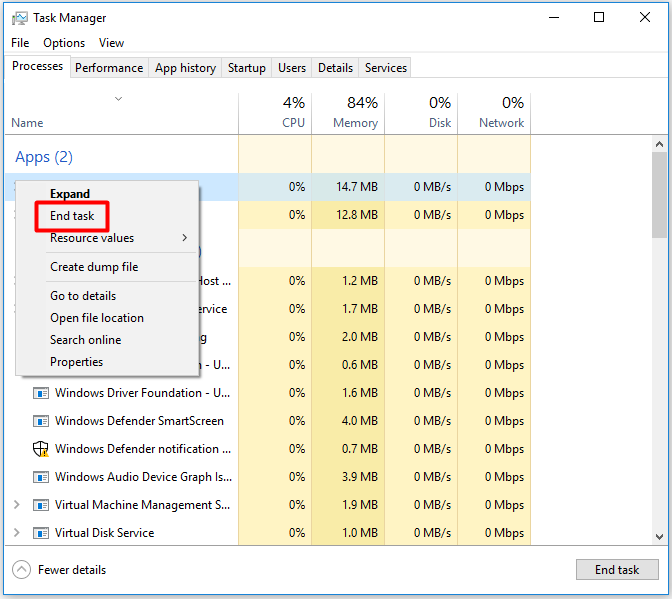The image size is (672, 599).
Task: Open the Options menu
Action: (x=64, y=43)
